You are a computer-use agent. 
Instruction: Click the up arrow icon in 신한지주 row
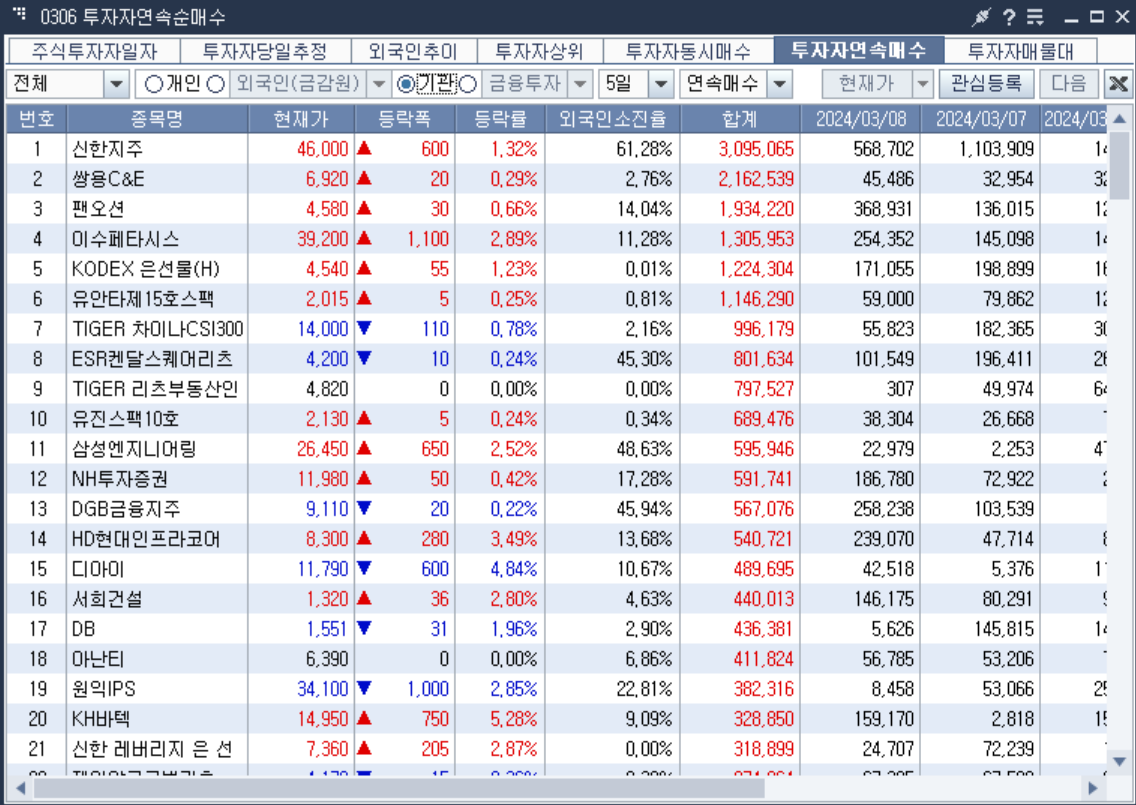pyautogui.click(x=364, y=149)
